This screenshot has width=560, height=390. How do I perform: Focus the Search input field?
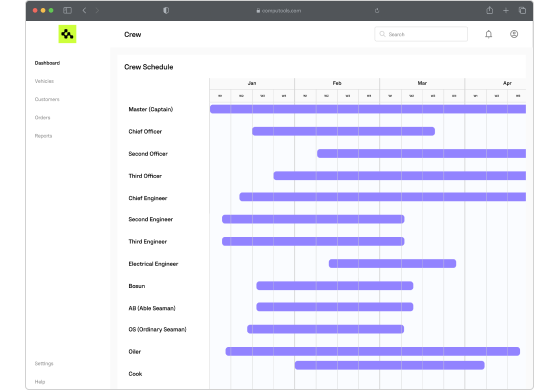[421, 34]
